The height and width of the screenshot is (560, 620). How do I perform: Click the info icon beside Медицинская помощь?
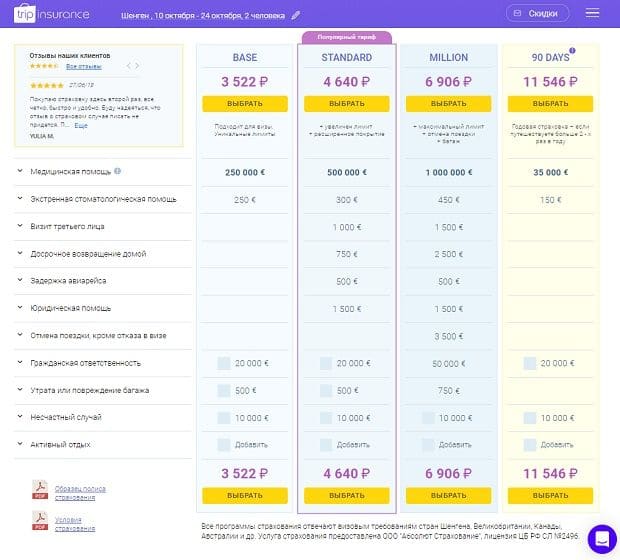[118, 172]
